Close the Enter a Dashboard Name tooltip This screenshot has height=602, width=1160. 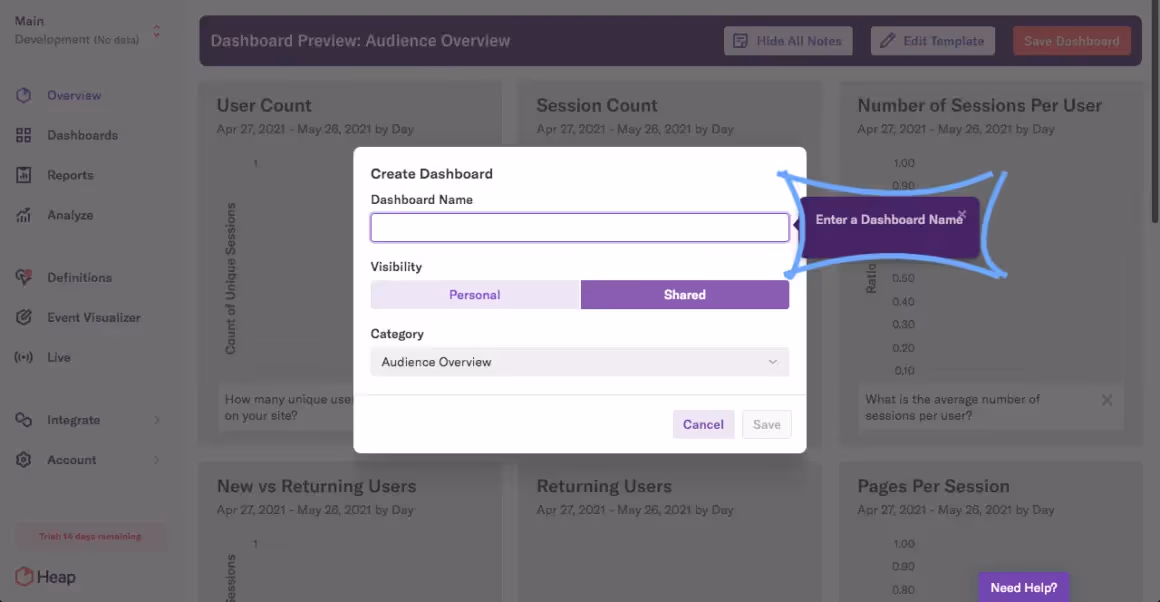pos(962,214)
